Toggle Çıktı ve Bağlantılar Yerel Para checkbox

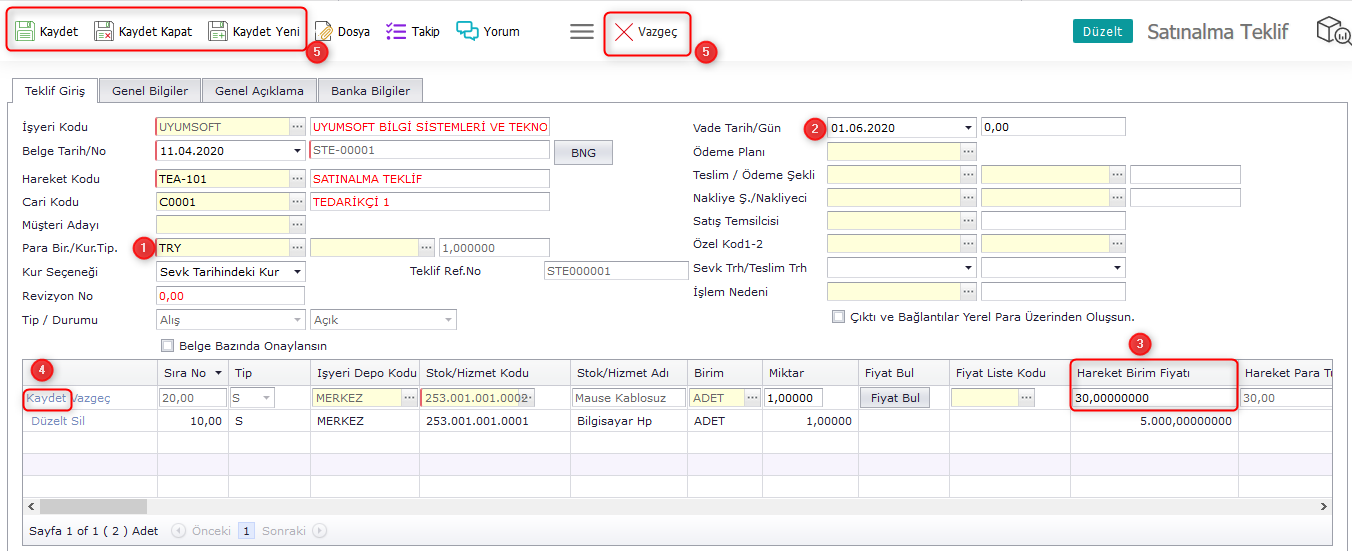[x=838, y=317]
